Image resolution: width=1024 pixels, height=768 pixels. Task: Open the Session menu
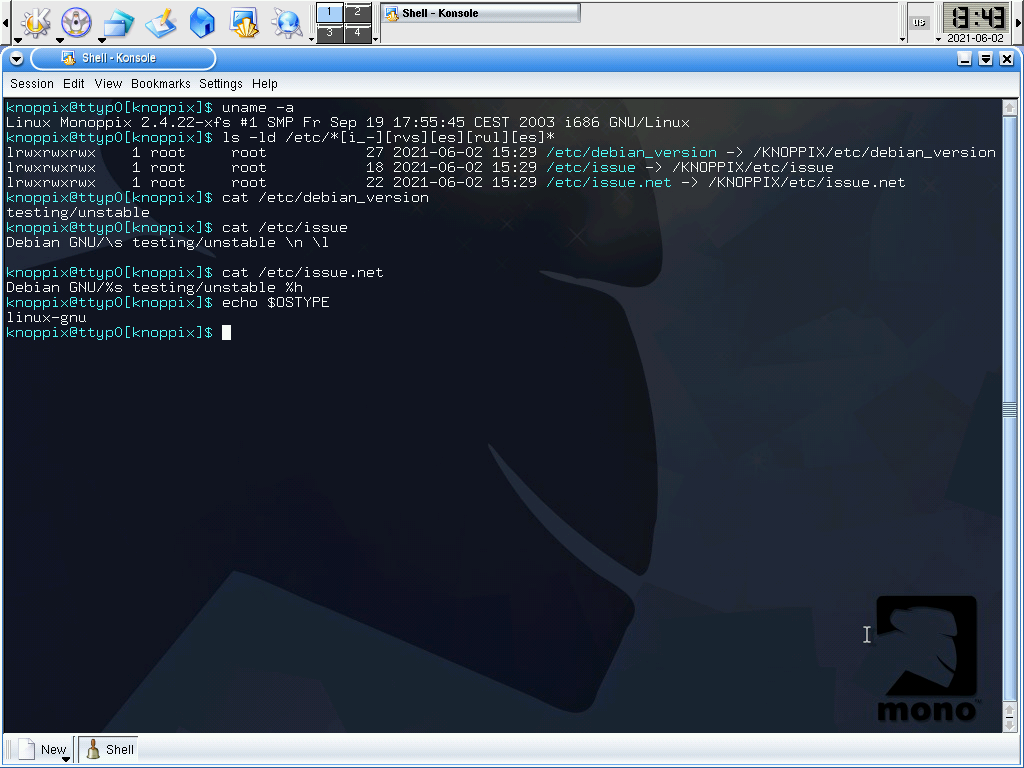click(32, 84)
